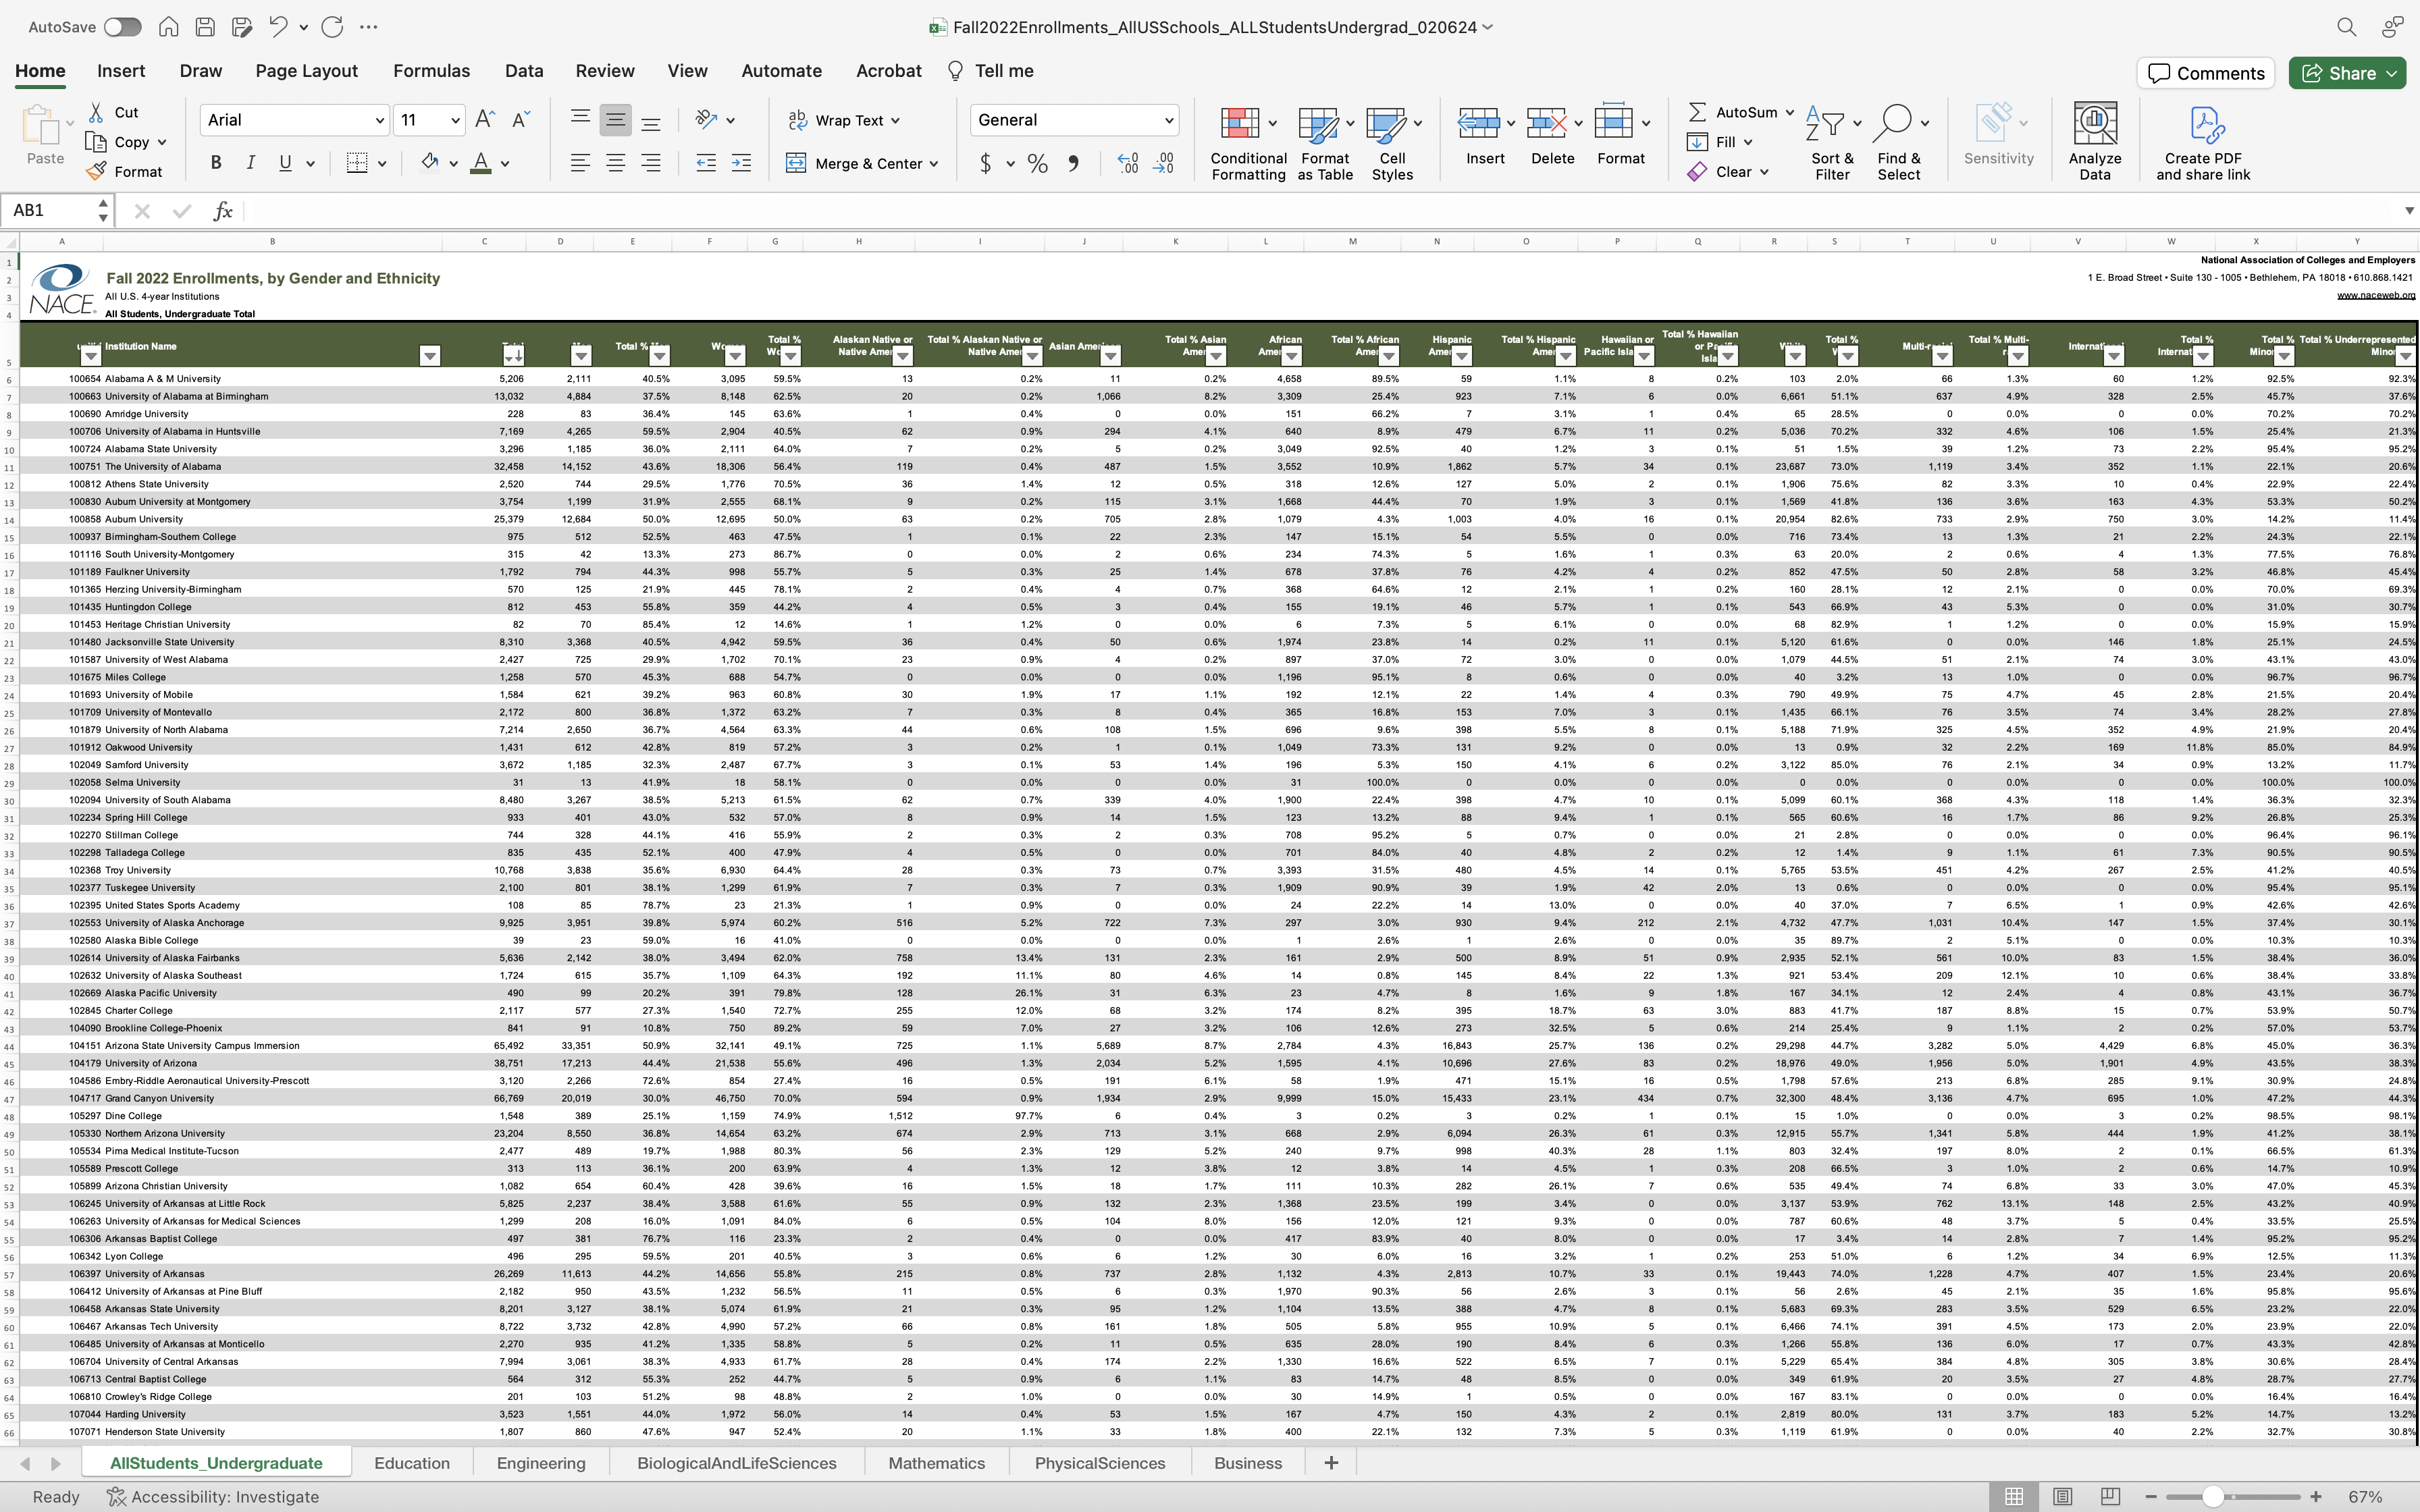Open the Page Layout ribbon tab
This screenshot has width=2420, height=1512.
[306, 71]
